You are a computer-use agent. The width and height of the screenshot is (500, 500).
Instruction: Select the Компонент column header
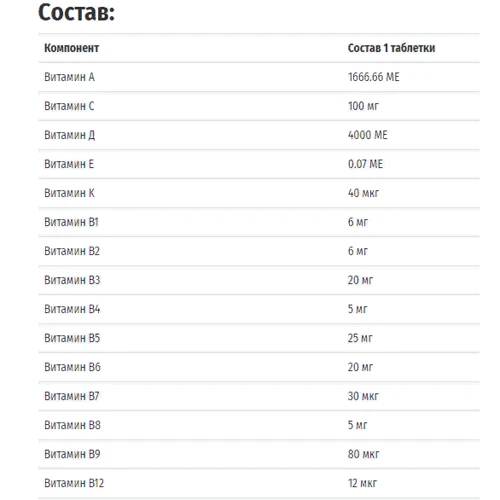(72, 48)
